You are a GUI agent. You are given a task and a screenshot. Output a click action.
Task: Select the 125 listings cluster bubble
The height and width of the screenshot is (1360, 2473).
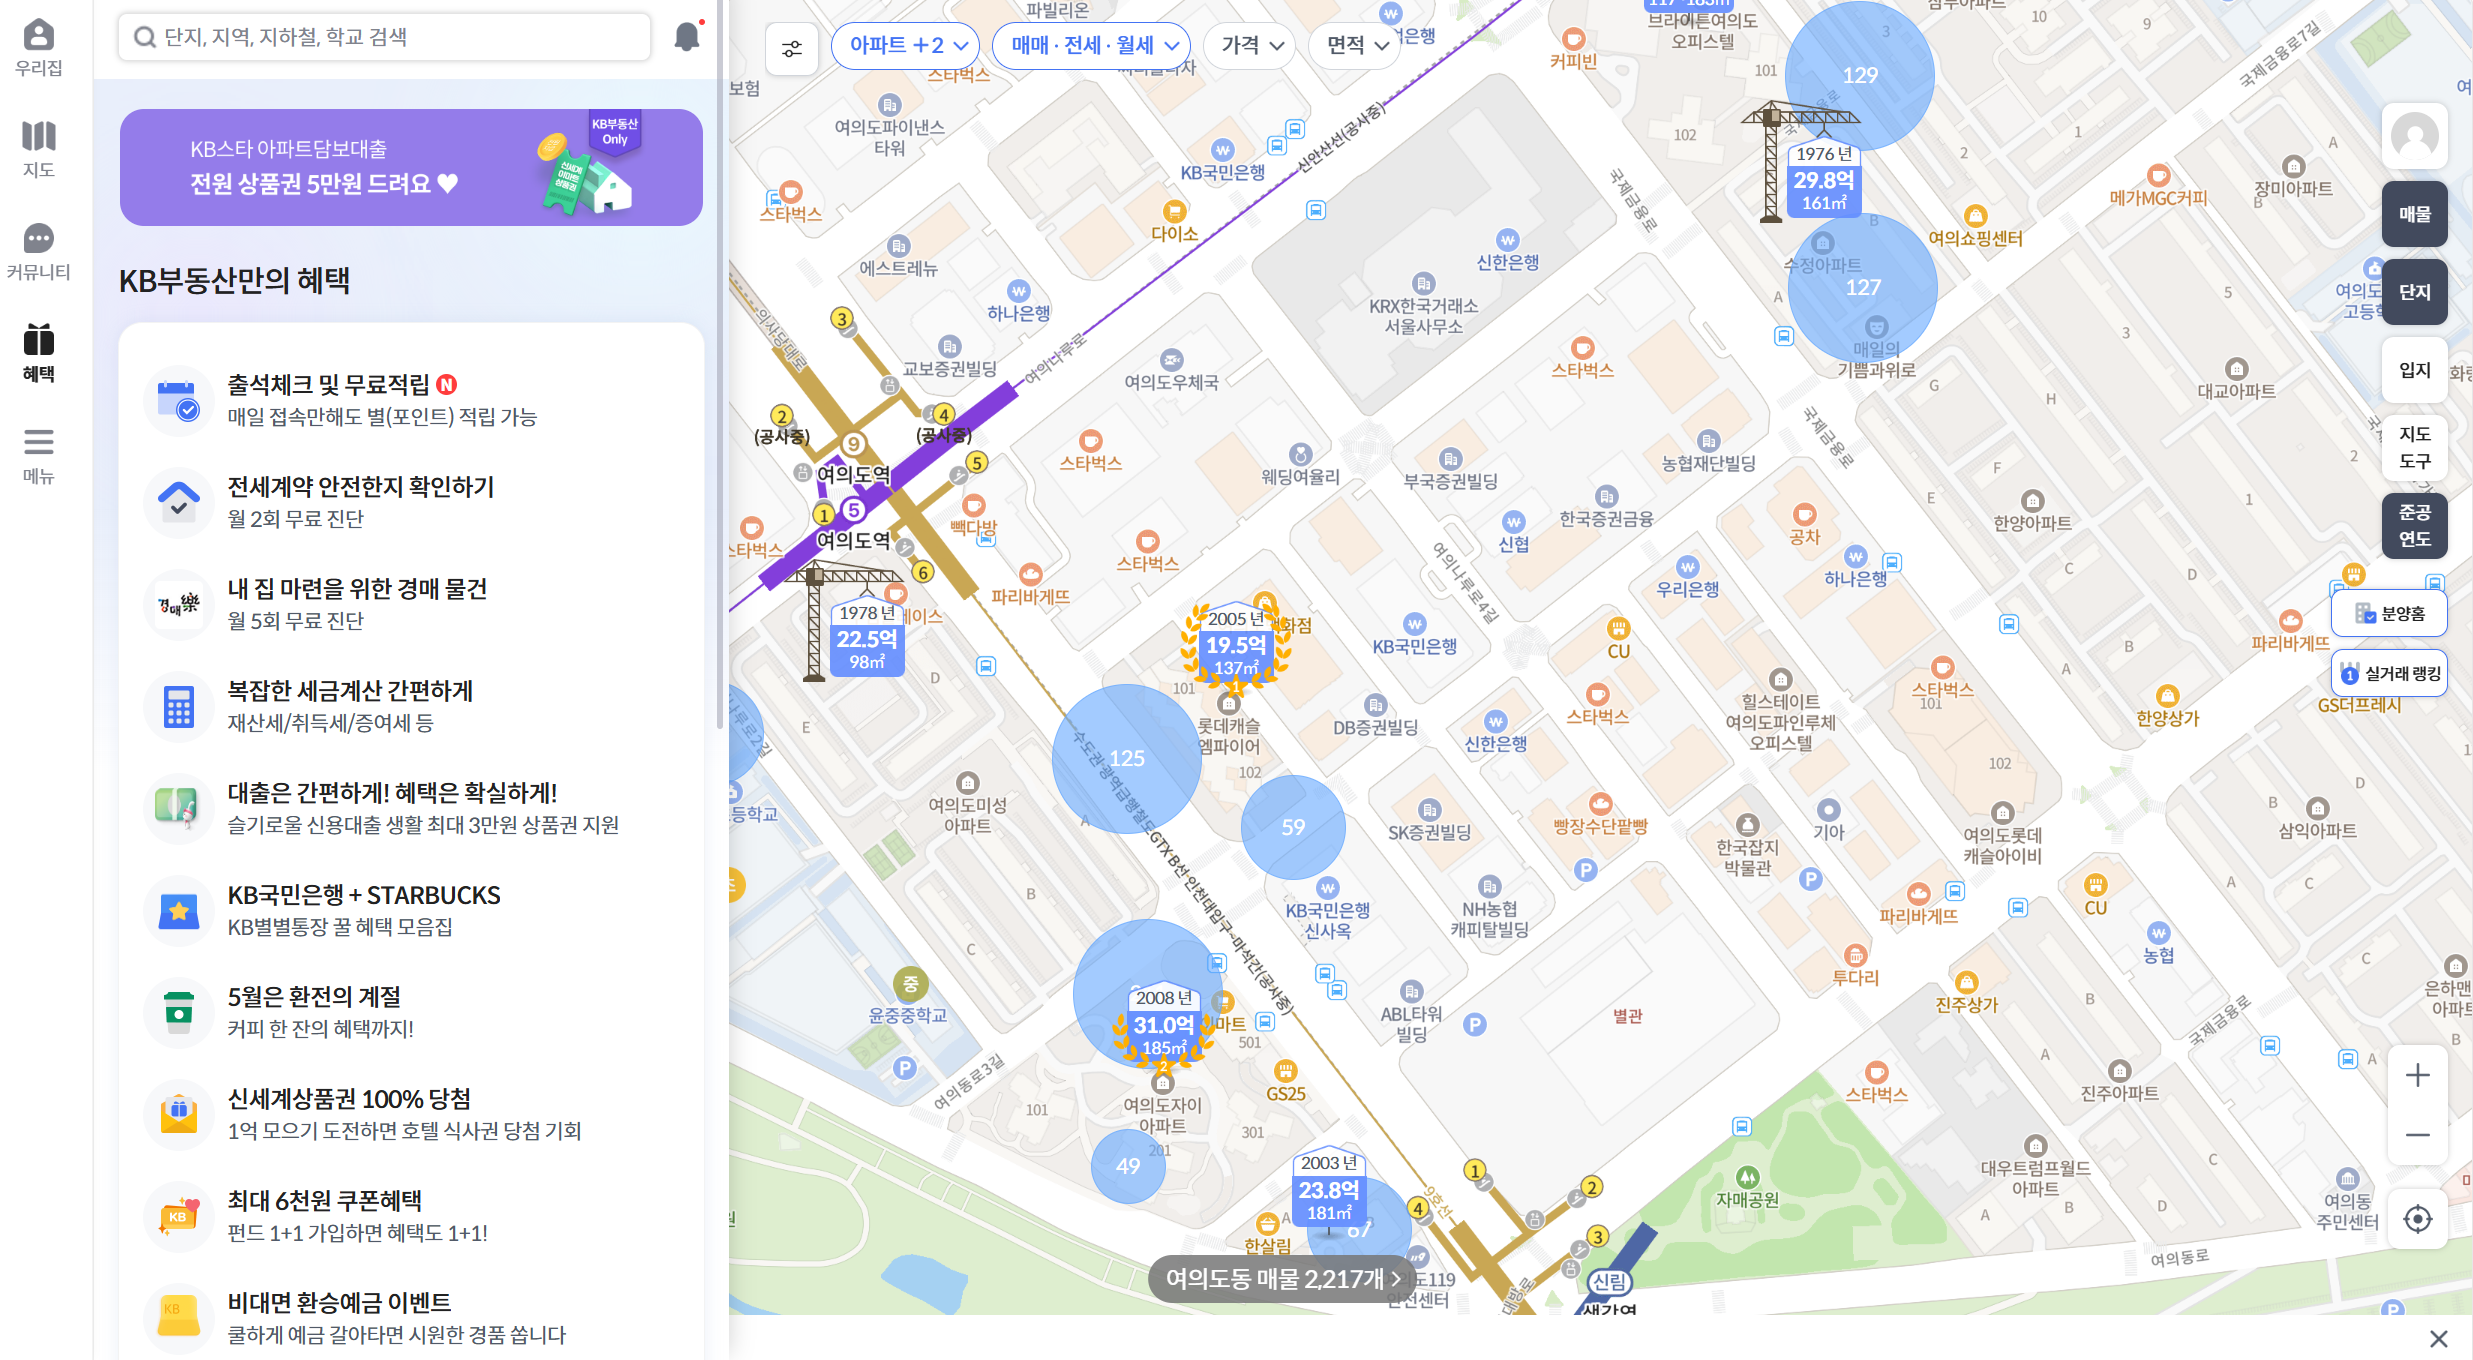(1127, 758)
